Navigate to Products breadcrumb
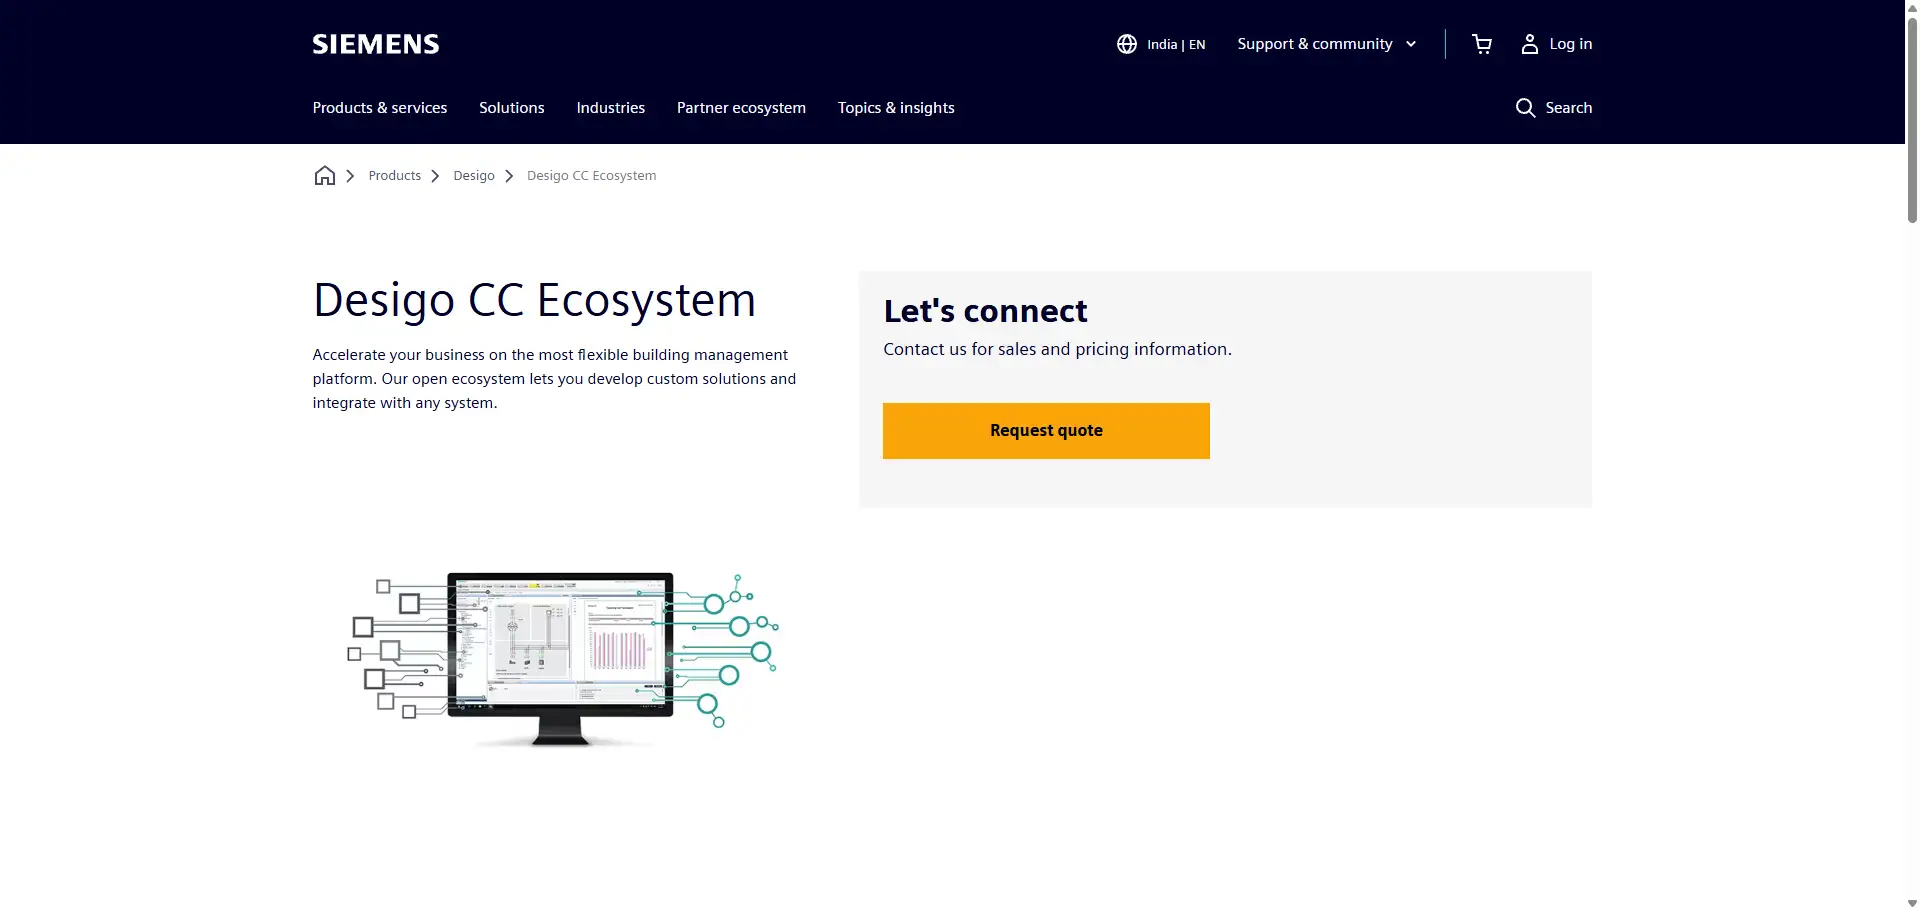 [395, 176]
